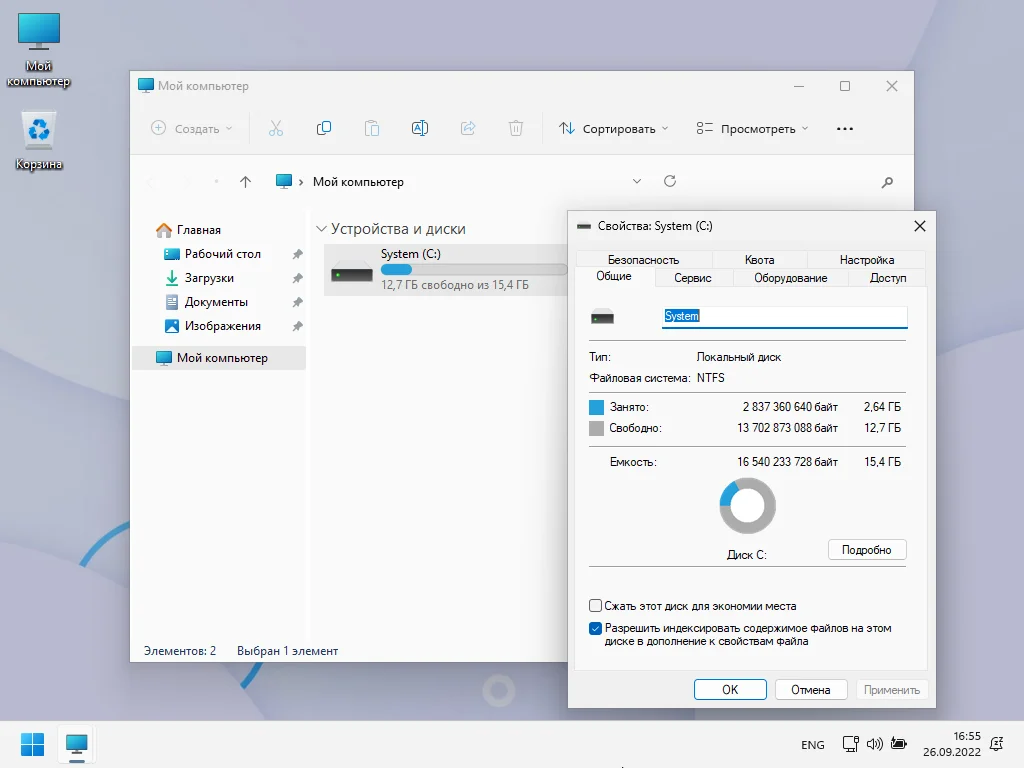
Task: Click the System disk name input field
Action: tap(784, 316)
